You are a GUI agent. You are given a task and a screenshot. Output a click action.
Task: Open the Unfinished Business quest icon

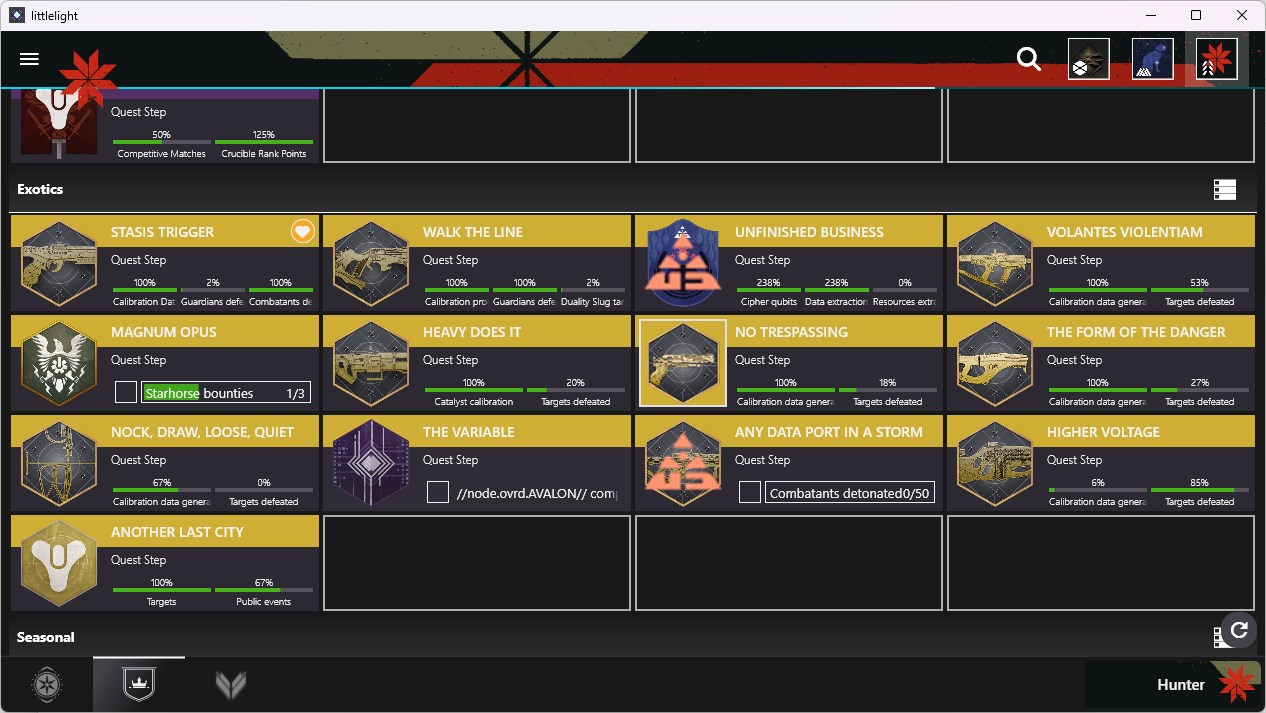[683, 264]
